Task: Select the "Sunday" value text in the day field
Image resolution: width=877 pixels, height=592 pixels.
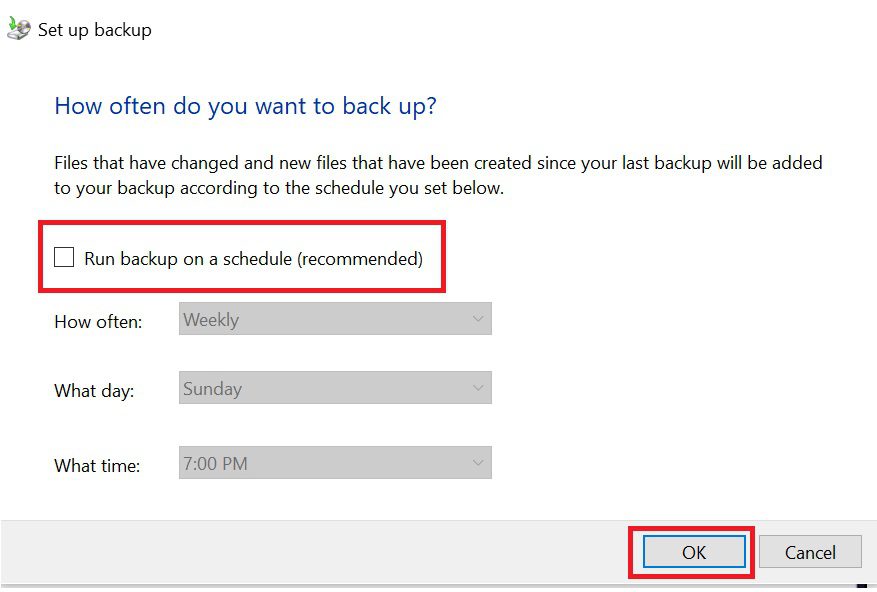Action: point(213,388)
